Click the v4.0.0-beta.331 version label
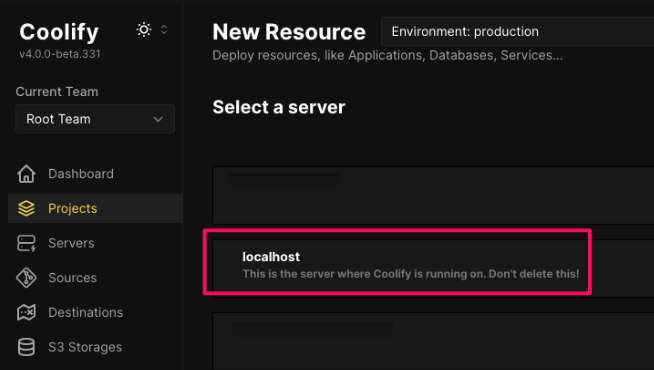Image resolution: width=654 pixels, height=370 pixels. (60, 54)
